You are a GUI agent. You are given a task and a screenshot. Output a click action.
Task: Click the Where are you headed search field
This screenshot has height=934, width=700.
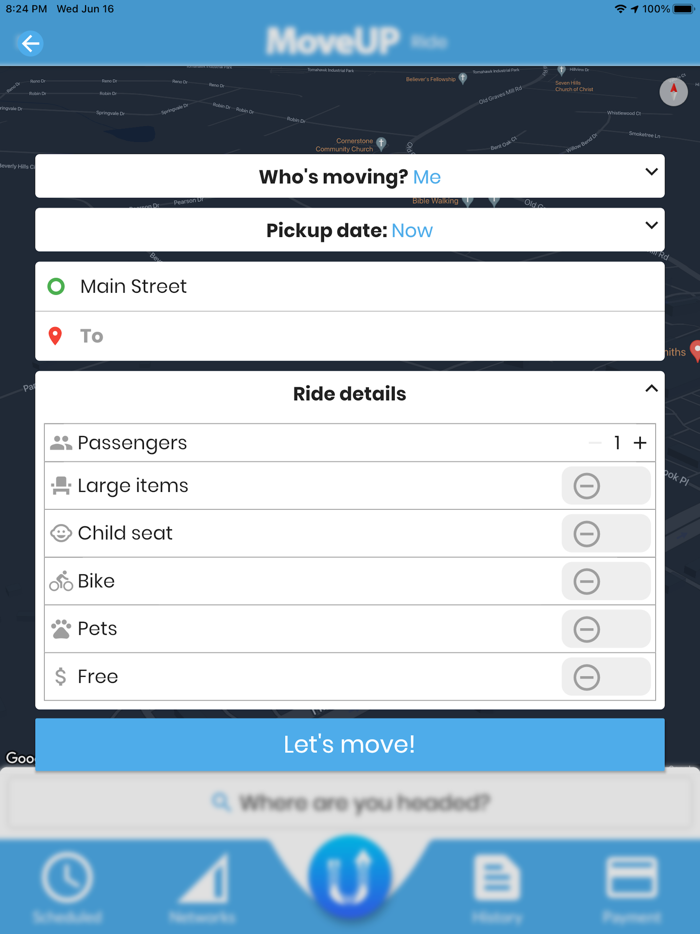click(349, 801)
